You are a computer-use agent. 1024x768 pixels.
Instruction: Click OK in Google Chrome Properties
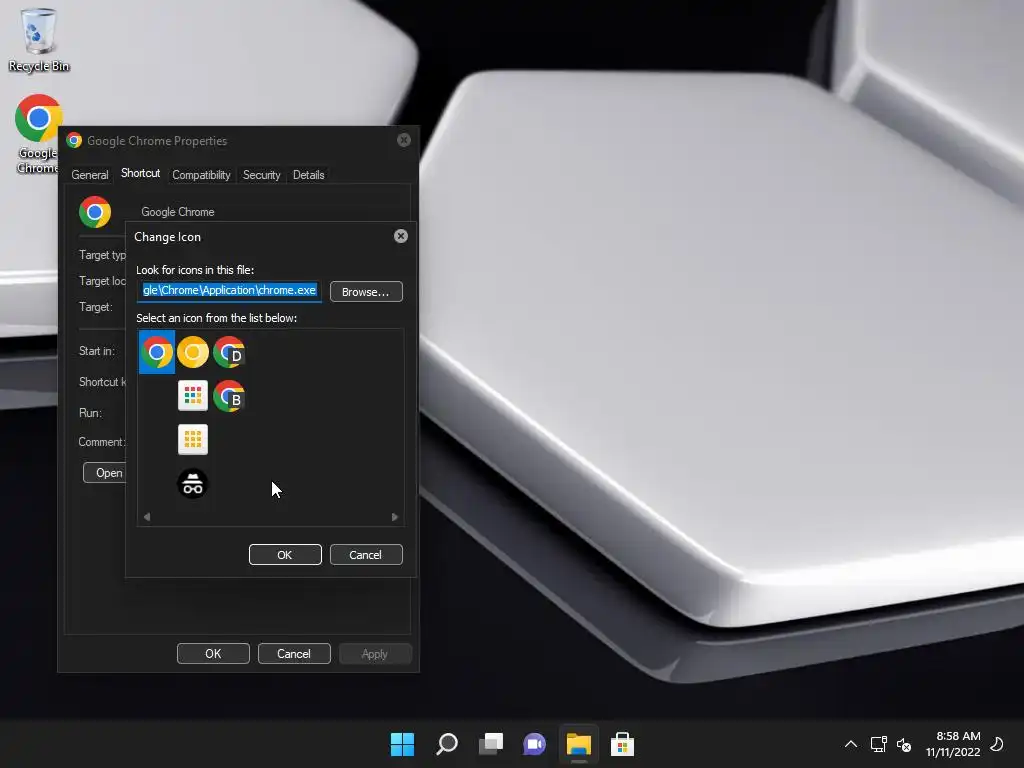pos(213,654)
